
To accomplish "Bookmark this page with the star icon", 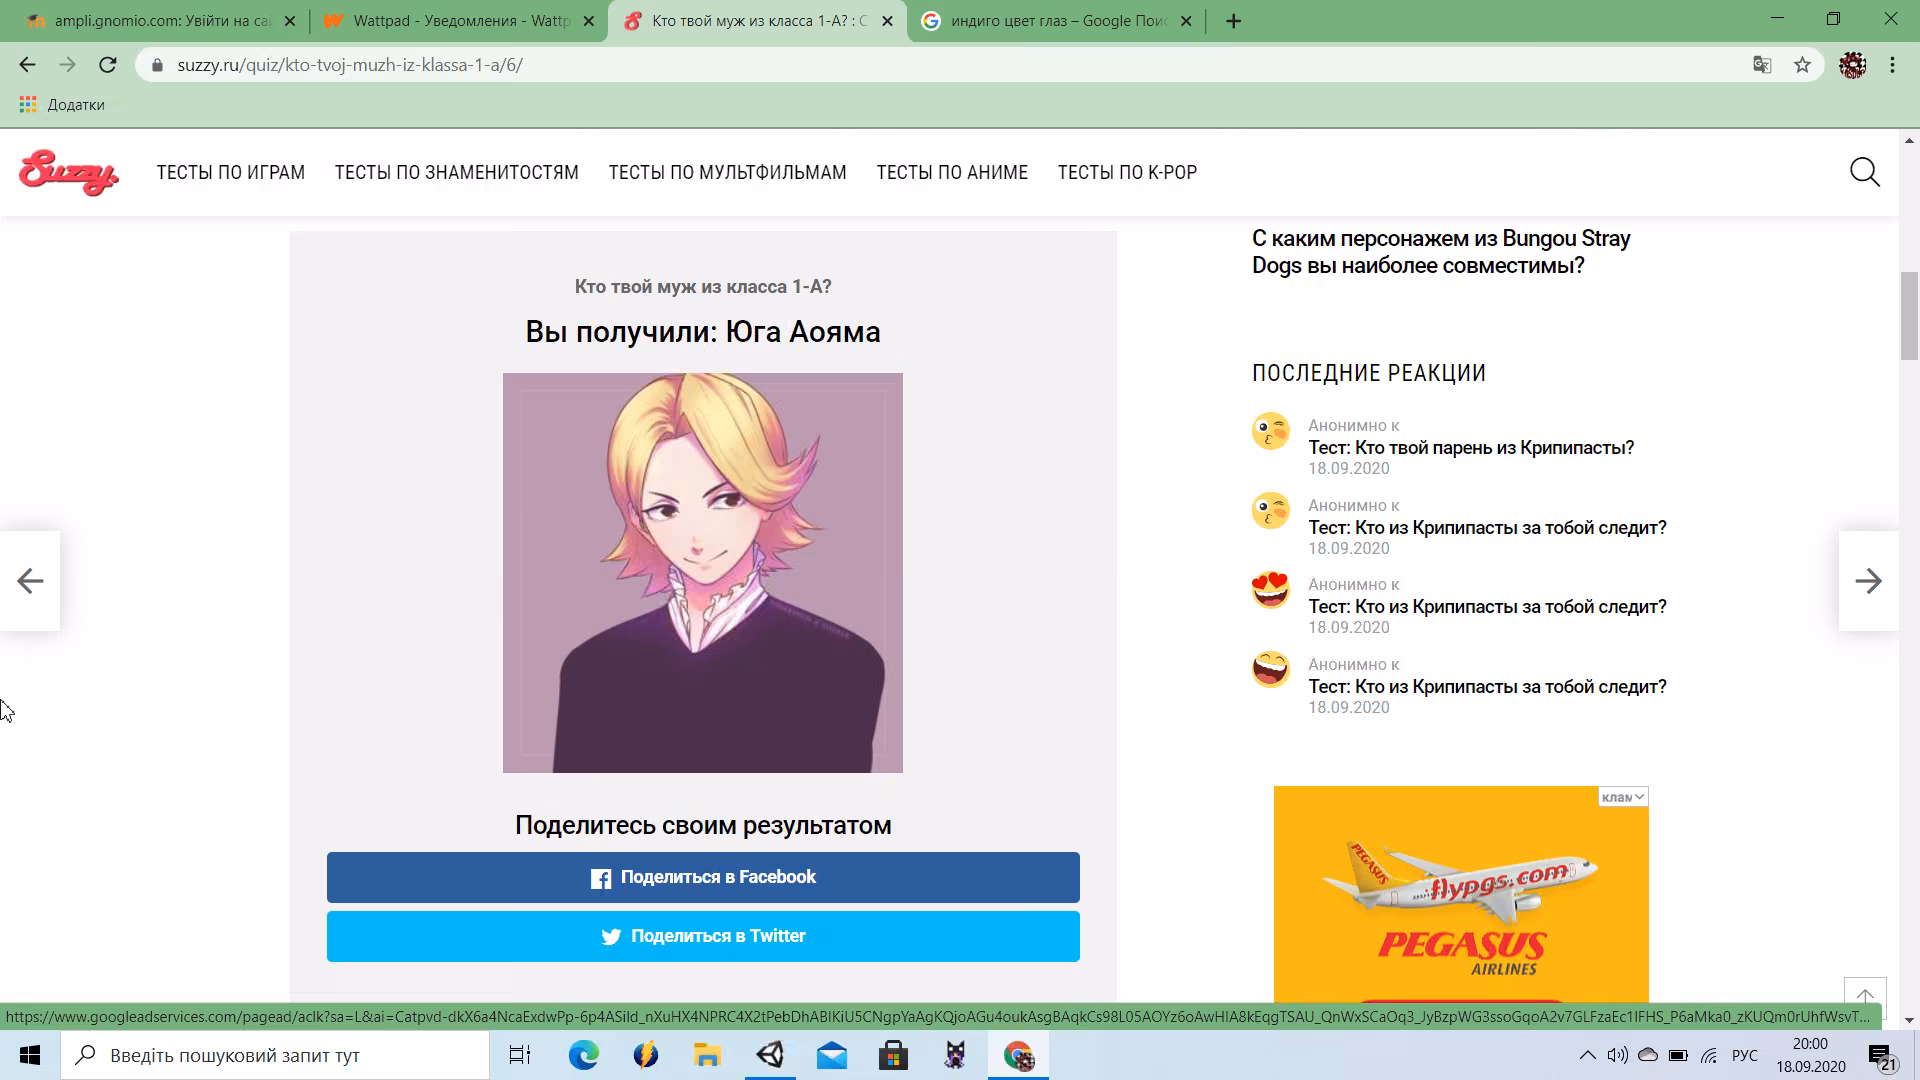I will (1802, 65).
